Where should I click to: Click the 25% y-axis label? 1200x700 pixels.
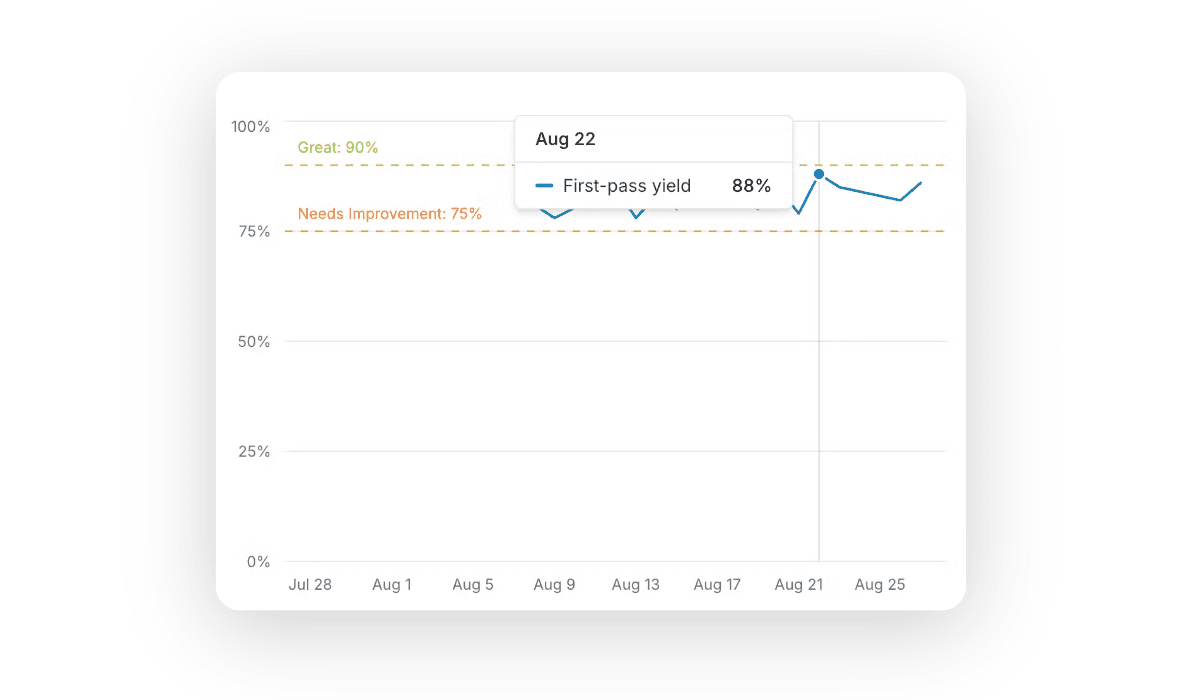click(254, 451)
